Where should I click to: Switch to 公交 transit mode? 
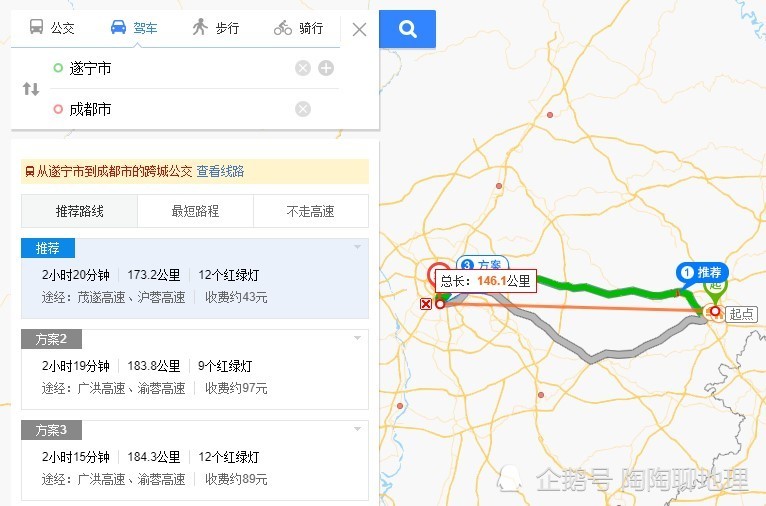[x=52, y=28]
